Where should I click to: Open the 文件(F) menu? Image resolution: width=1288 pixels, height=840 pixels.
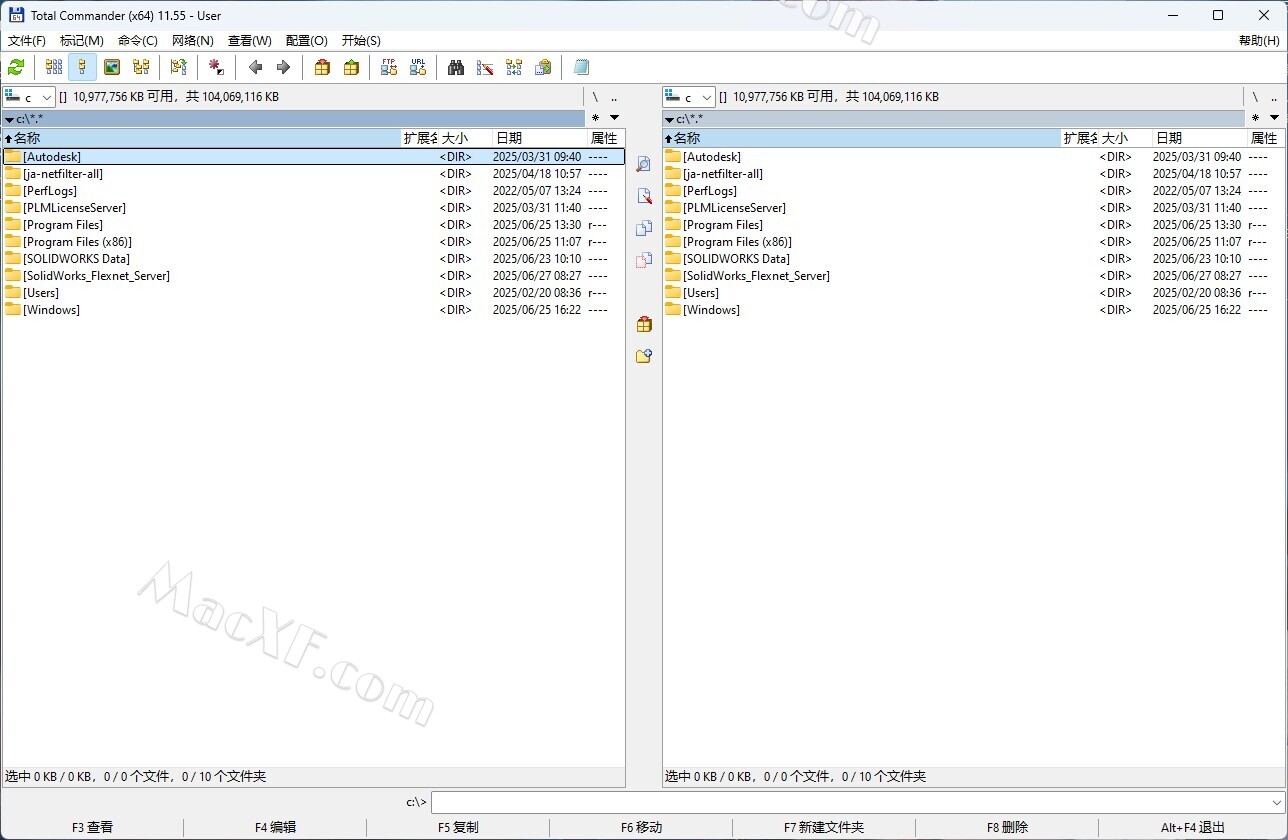[x=27, y=41]
